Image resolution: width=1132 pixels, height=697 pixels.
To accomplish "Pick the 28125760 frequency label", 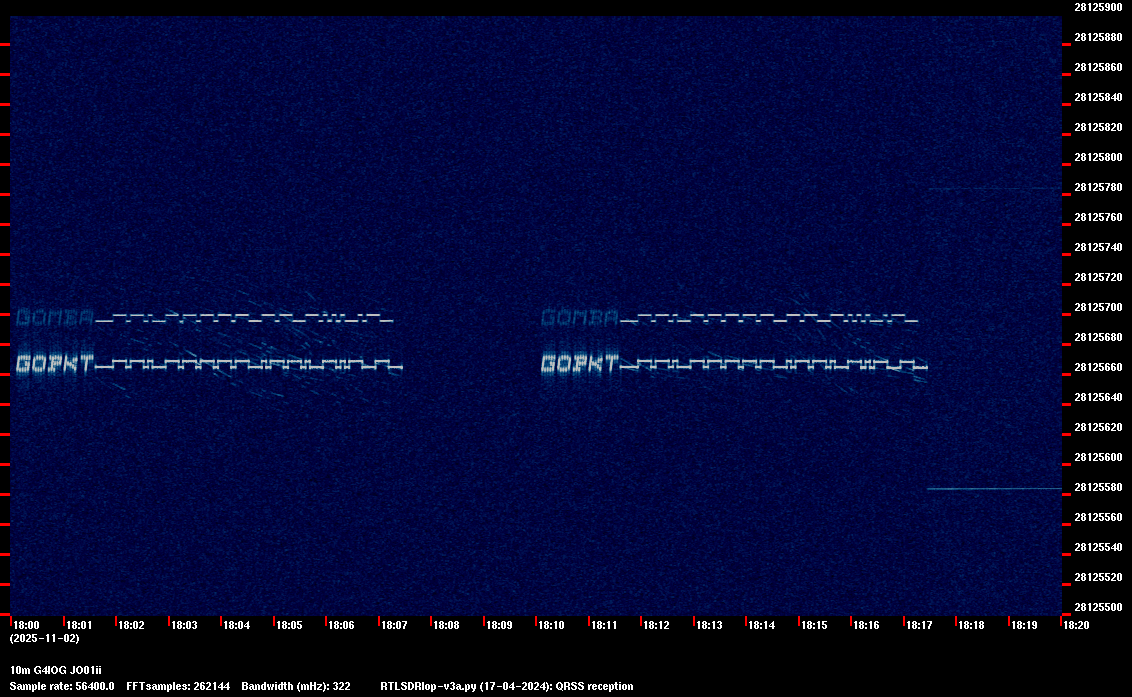I will 1098,217.
